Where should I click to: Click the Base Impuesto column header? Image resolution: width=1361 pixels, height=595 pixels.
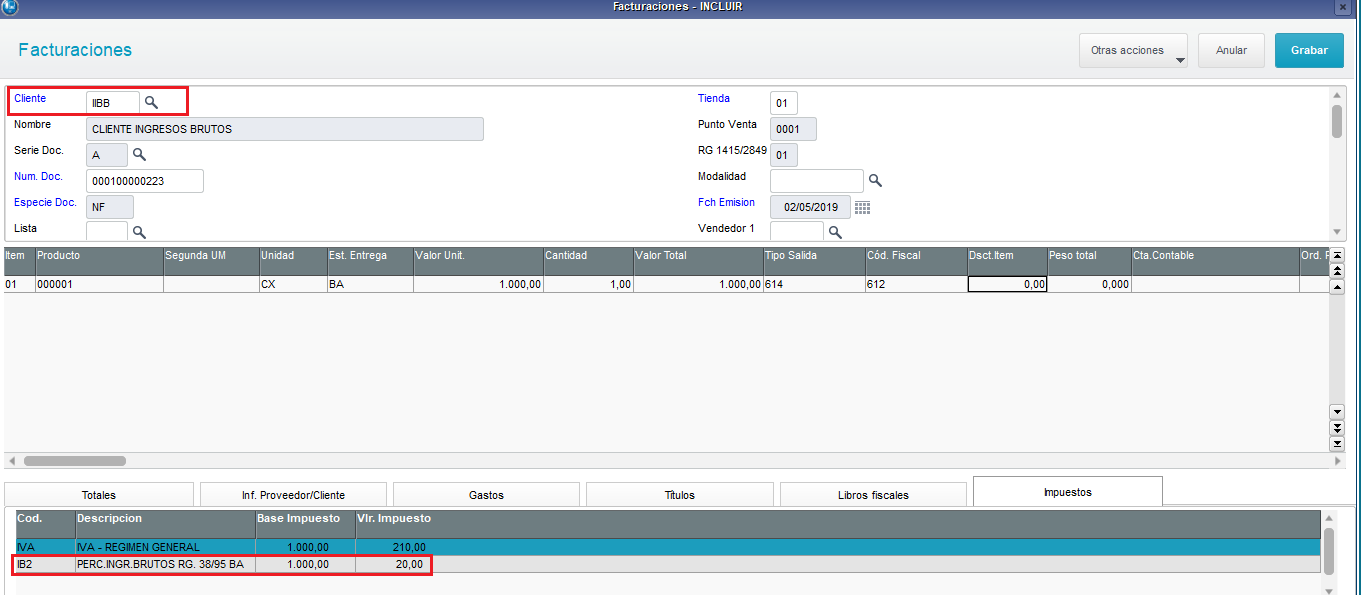click(x=306, y=524)
